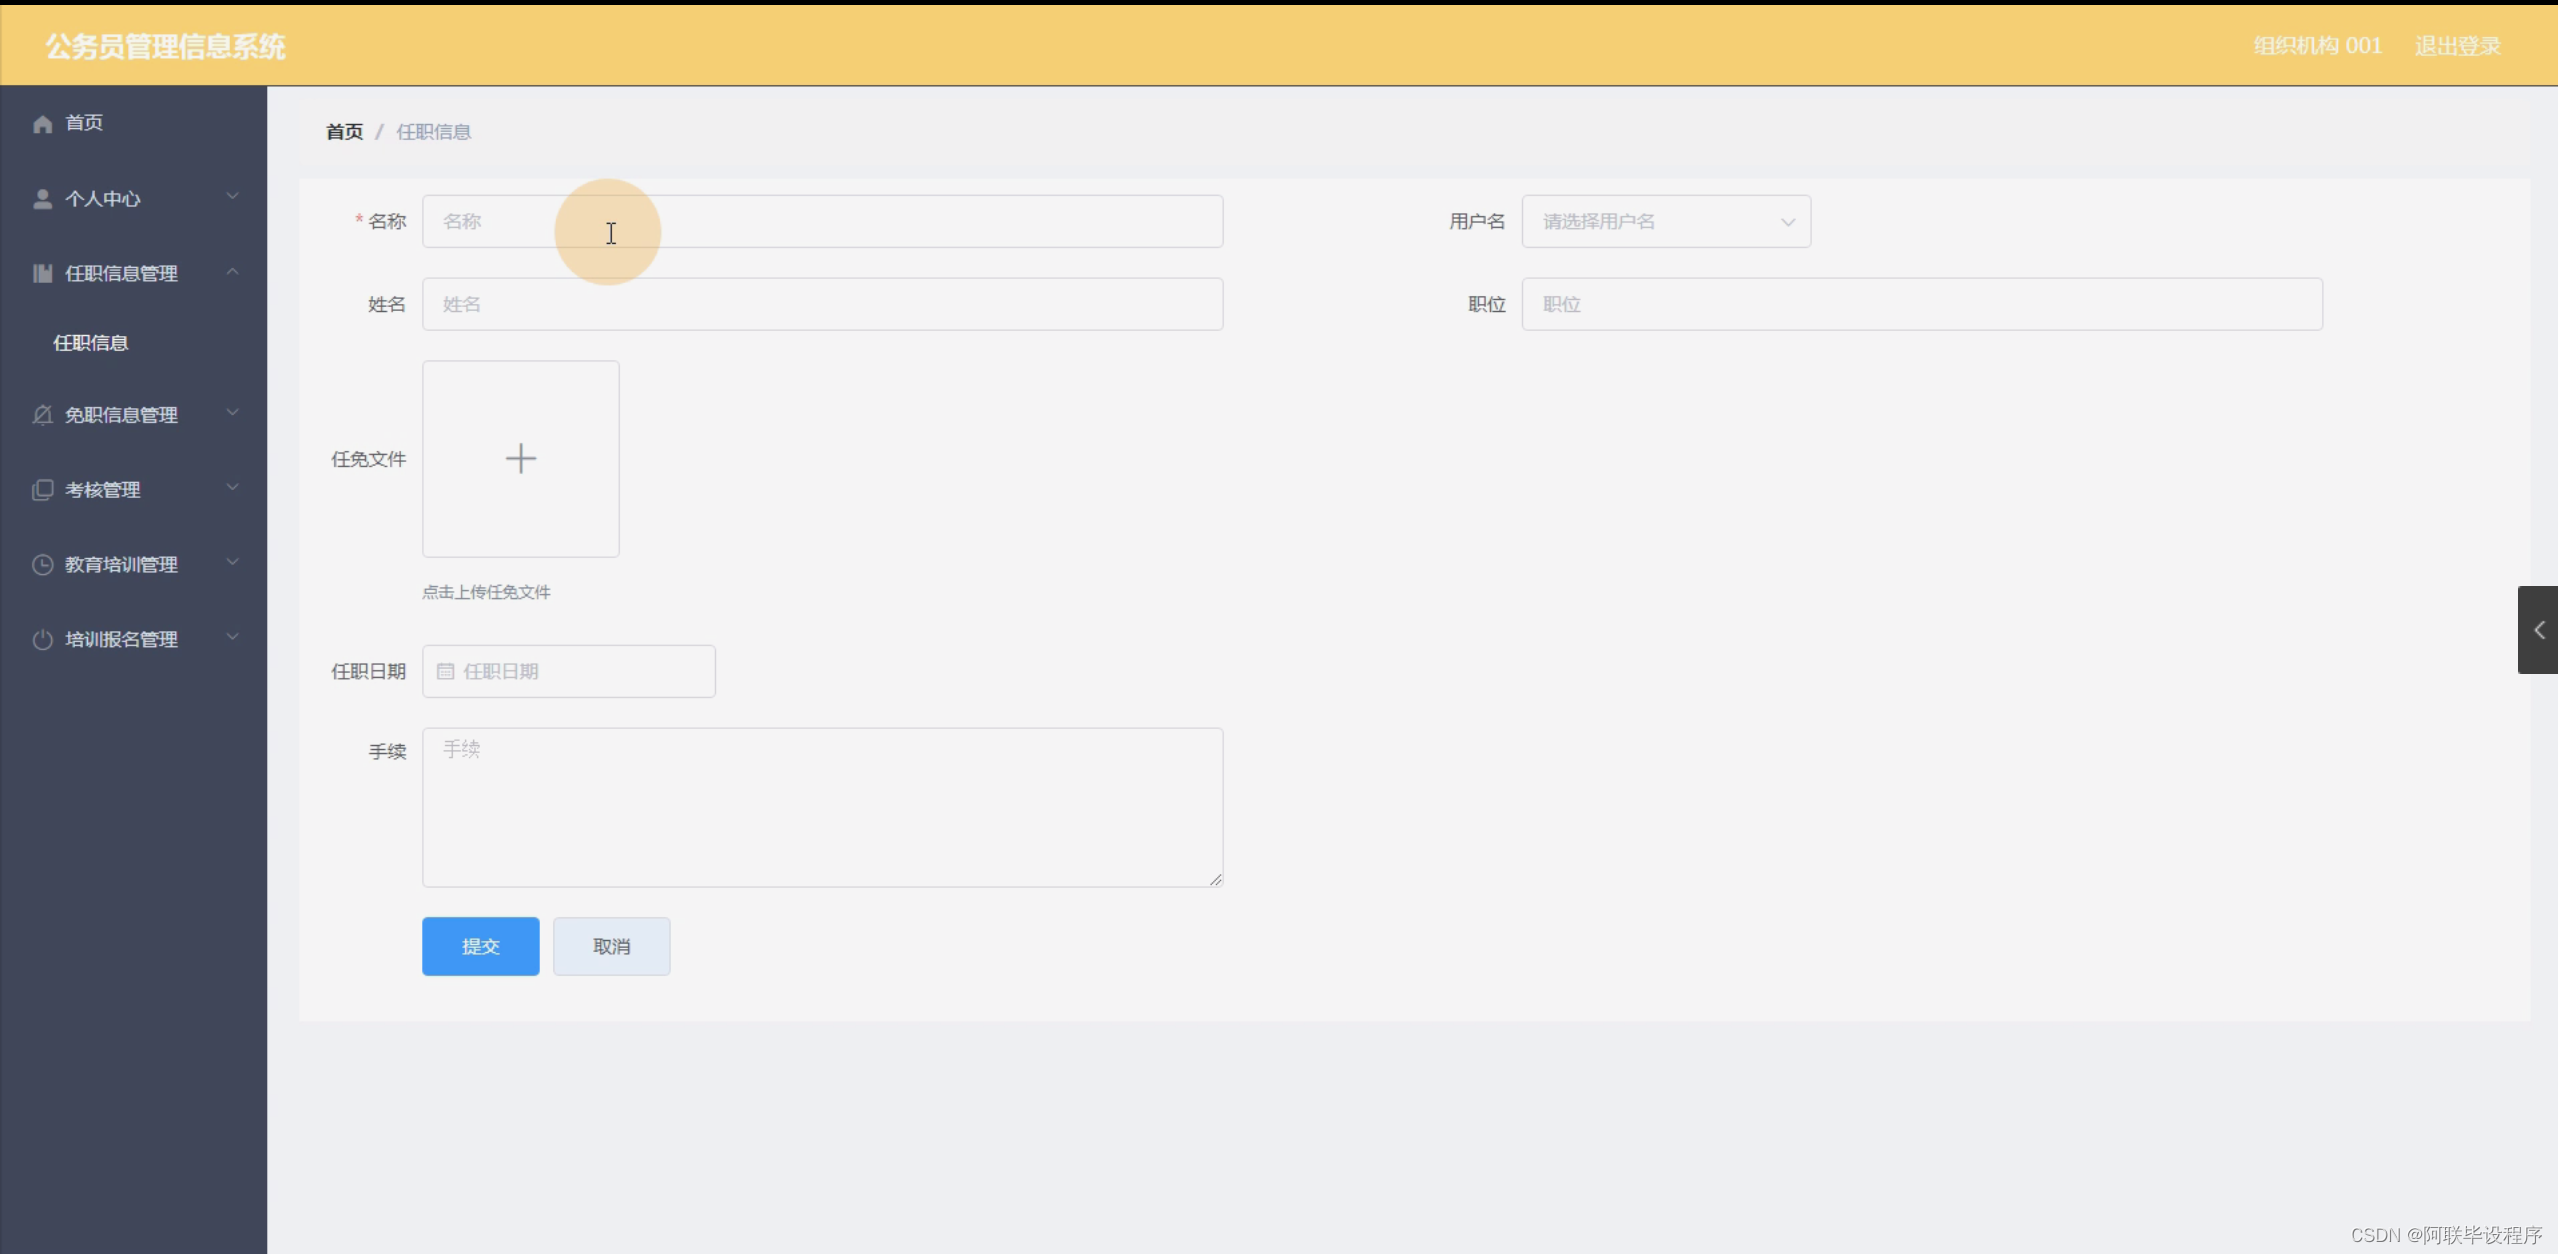
Task: Expand the 考核管理 menu chevron
Action: coord(233,488)
